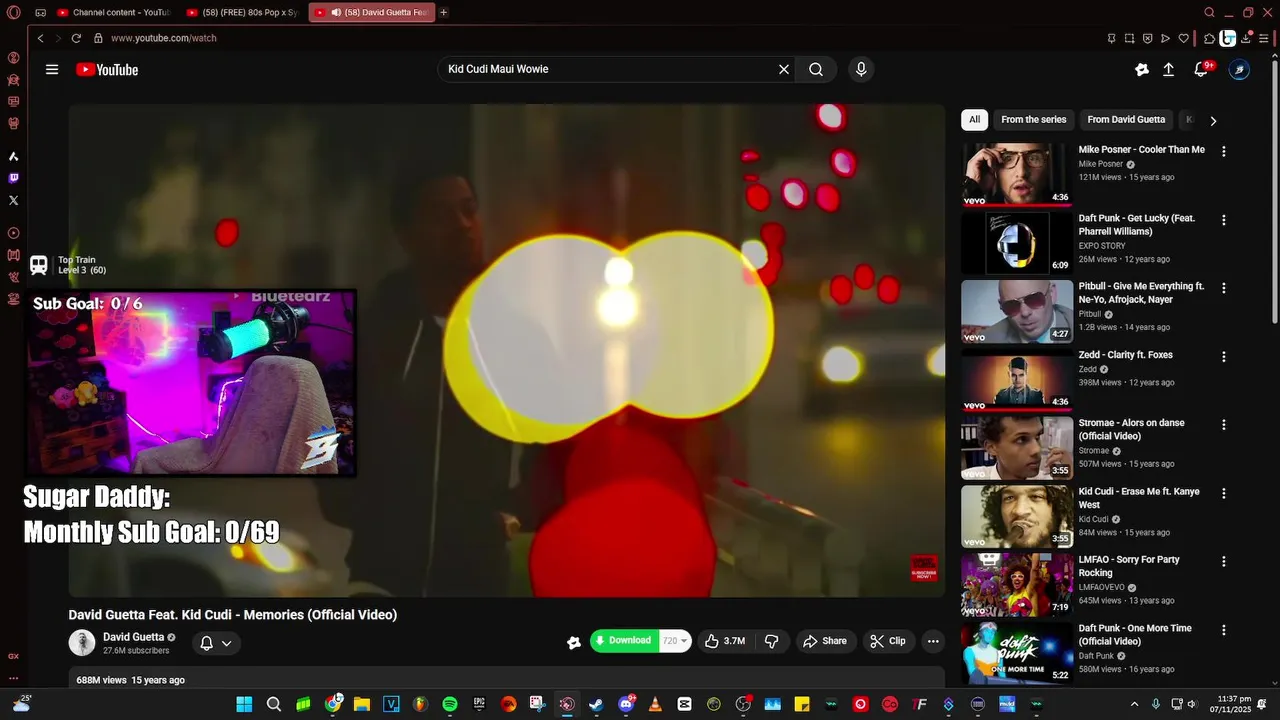This screenshot has width=1280, height=720.
Task: Open a new browser tab
Action: (x=444, y=12)
